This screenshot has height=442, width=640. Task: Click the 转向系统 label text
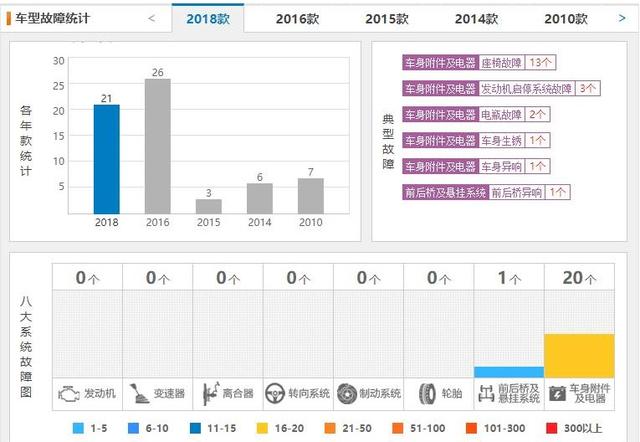[309, 393]
